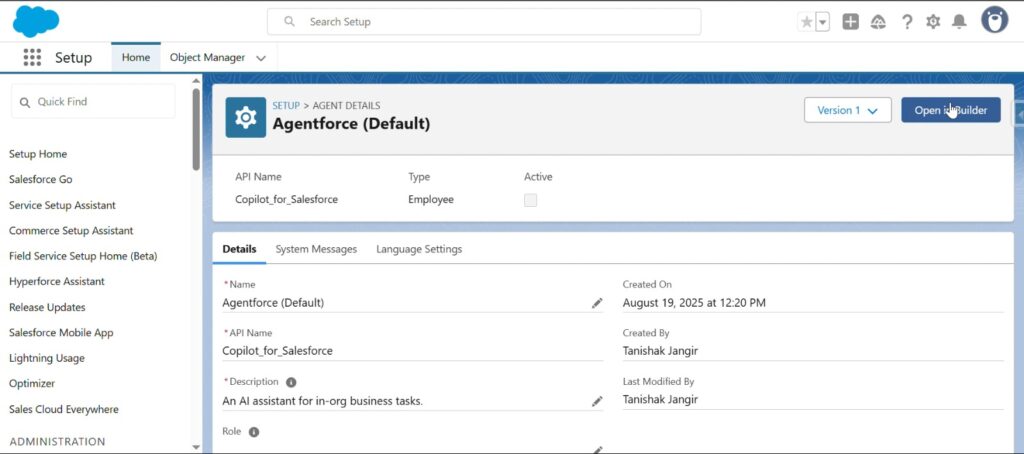Image resolution: width=1024 pixels, height=454 pixels.
Task: Open Commerce Setup Assistant in sidebar
Action: tap(71, 231)
